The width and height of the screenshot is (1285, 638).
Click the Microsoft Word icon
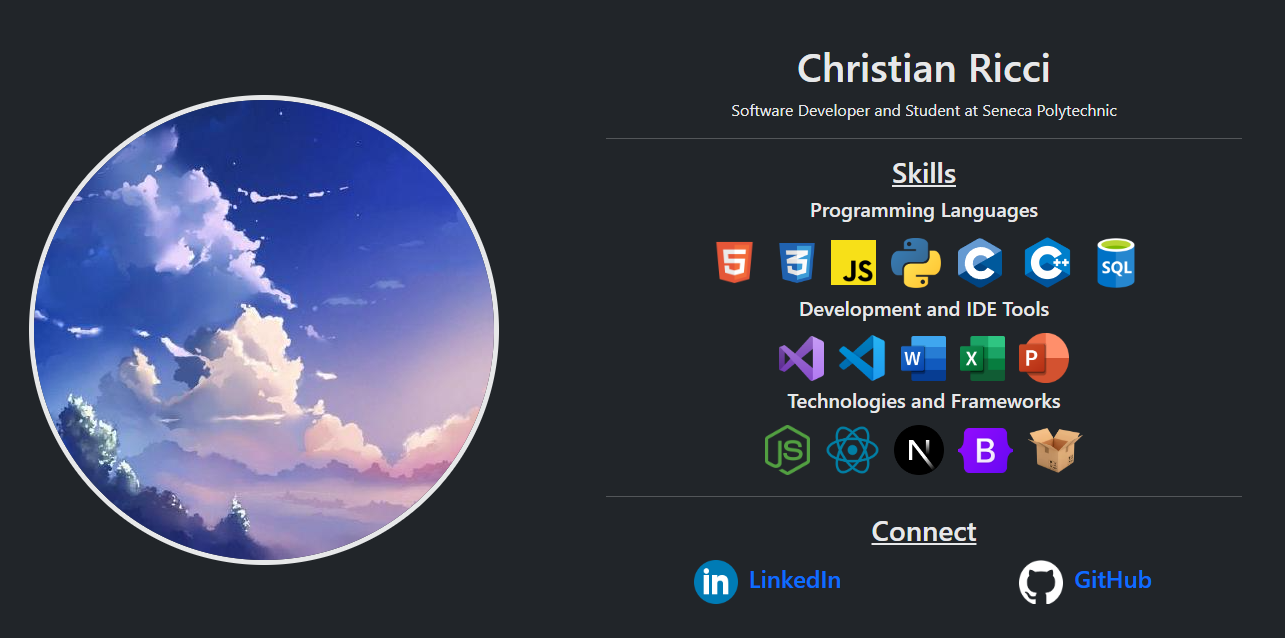click(923, 358)
